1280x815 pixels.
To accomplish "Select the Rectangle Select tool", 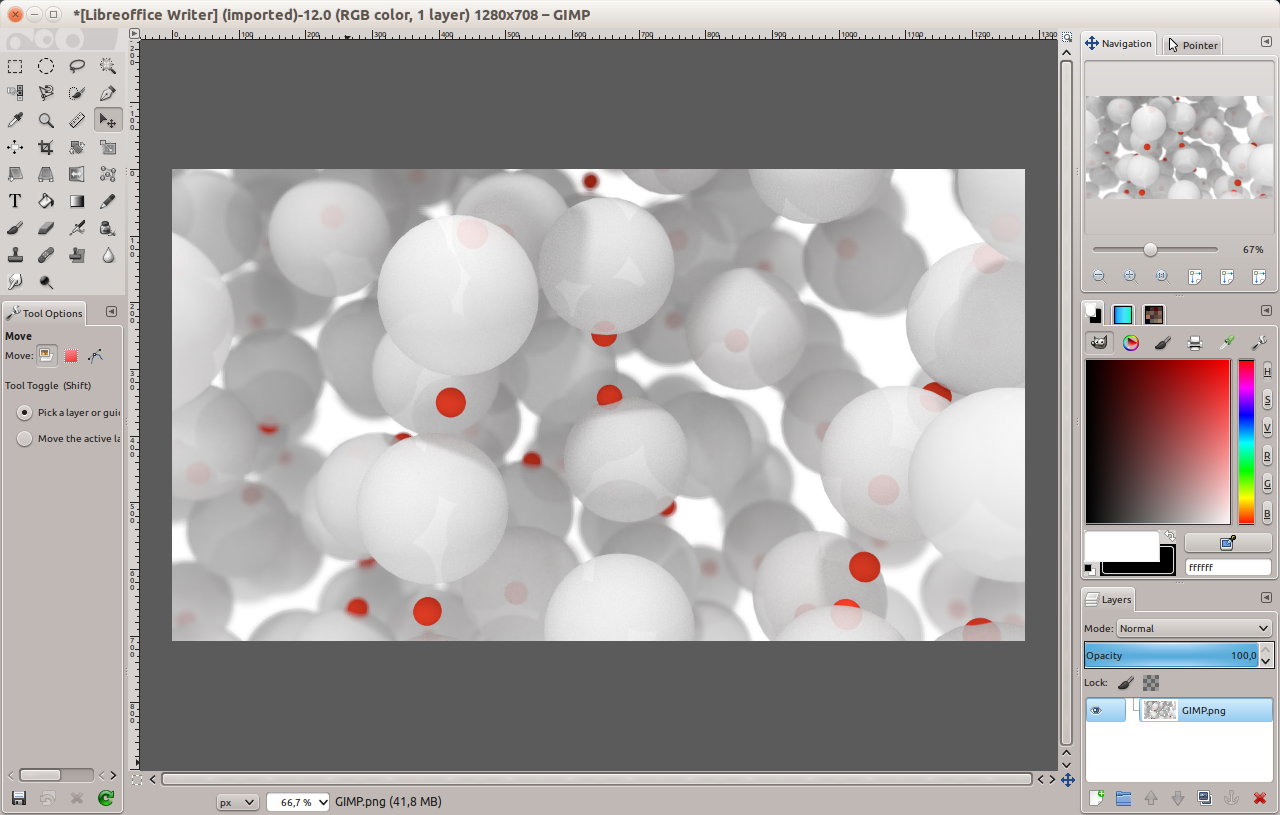I will click(x=15, y=66).
